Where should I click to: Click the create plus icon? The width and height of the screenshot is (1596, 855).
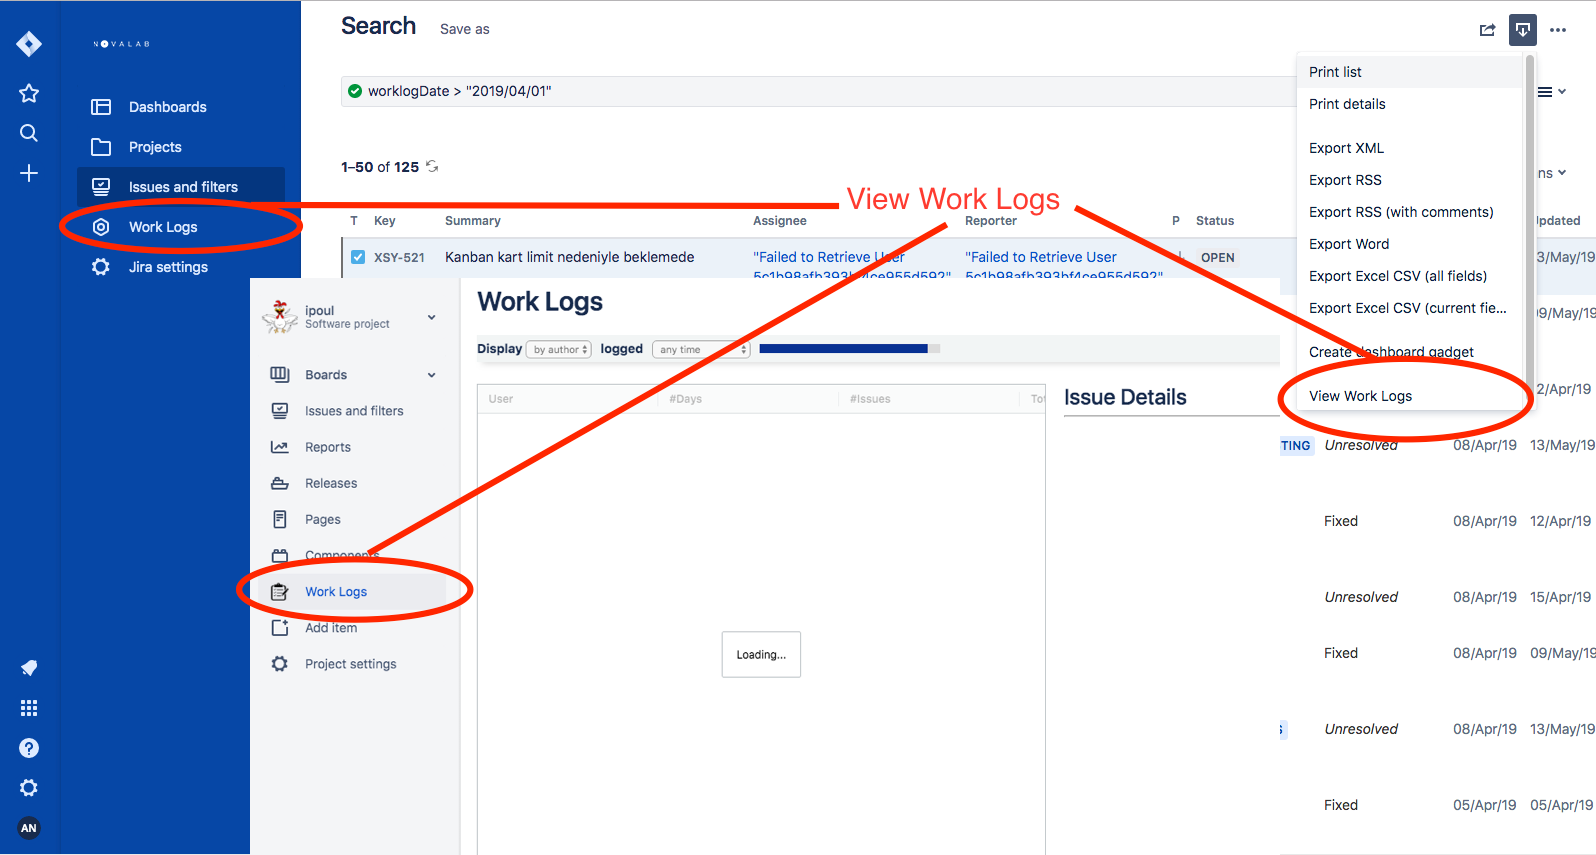[x=29, y=173]
